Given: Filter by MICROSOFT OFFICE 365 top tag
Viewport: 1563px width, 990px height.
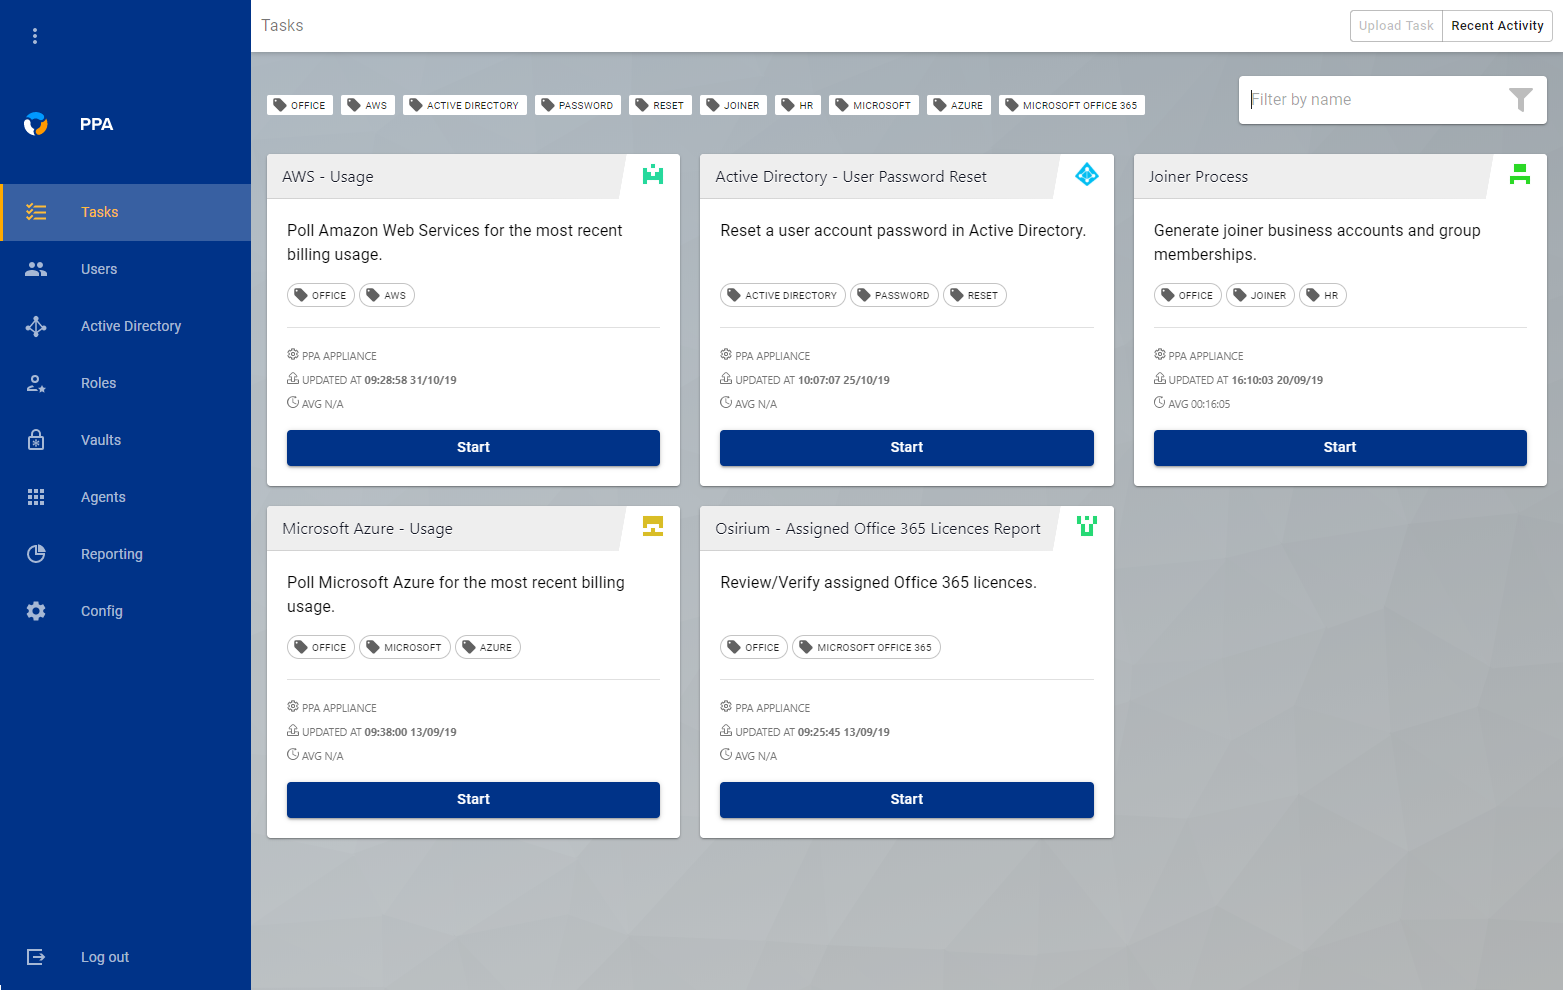Looking at the screenshot, I should [1072, 105].
